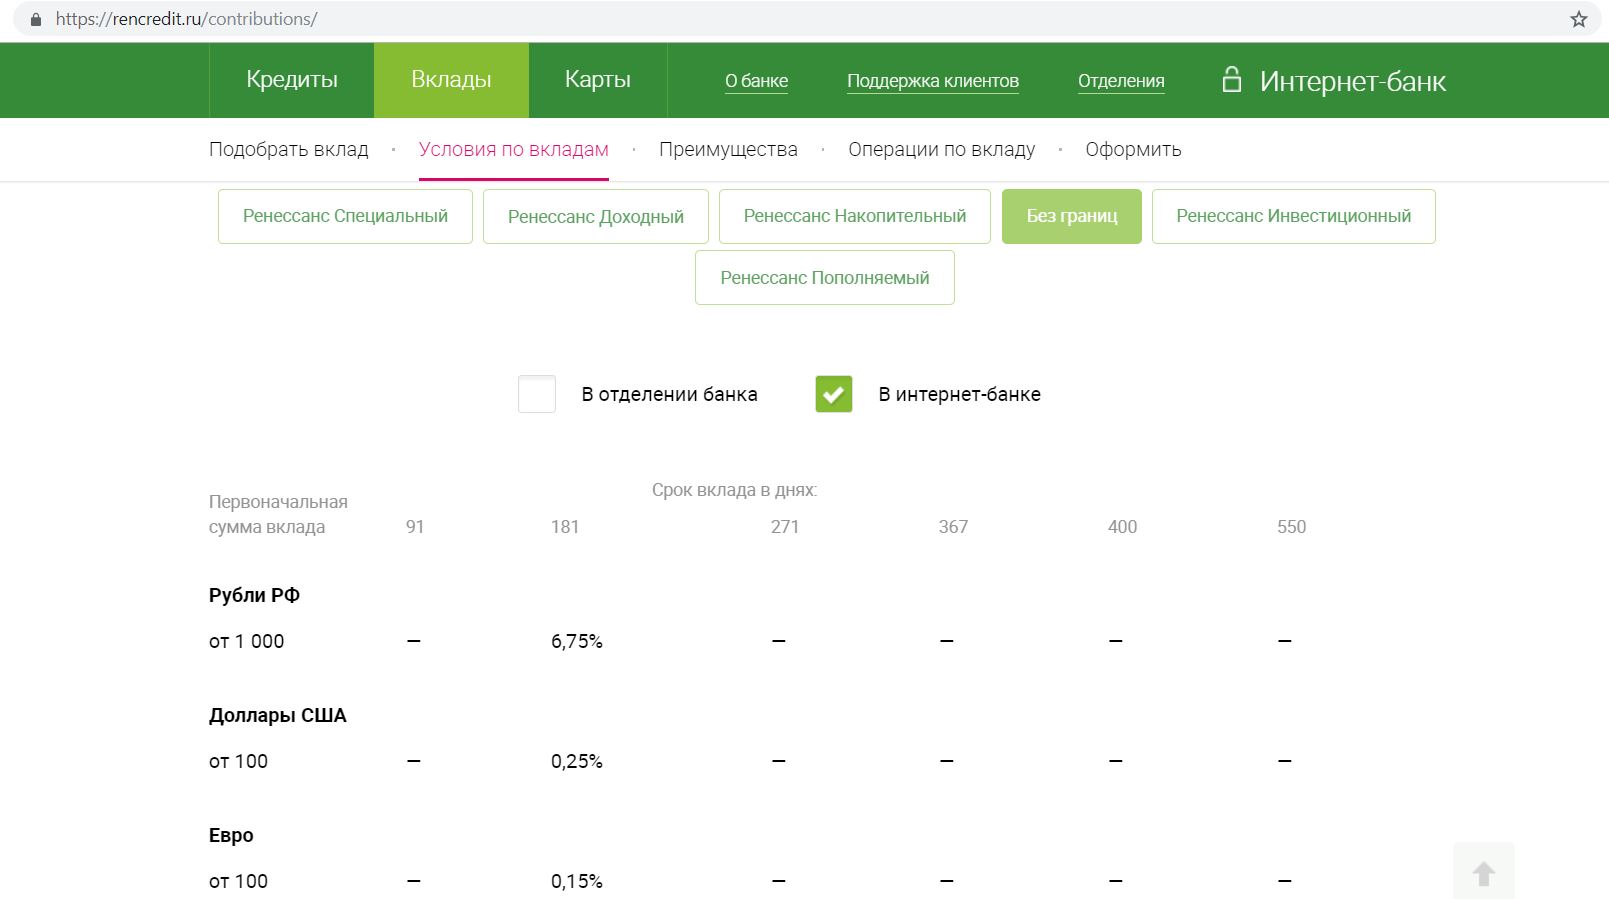The width and height of the screenshot is (1609, 899).
Task: Click 'Срок вклада в днях' label
Action: 735,490
